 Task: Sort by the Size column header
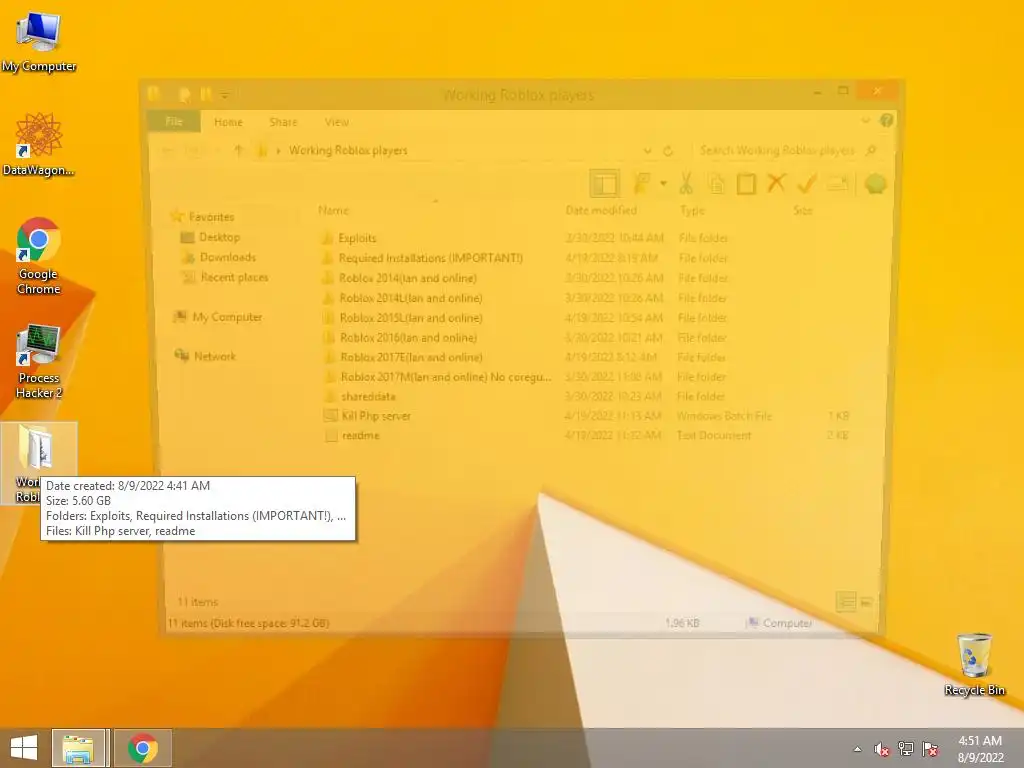tap(803, 210)
